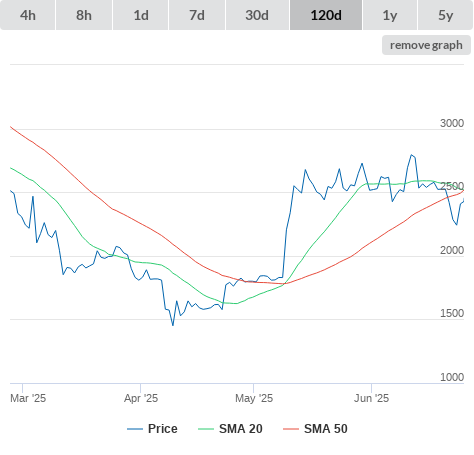Image resolution: width=474 pixels, height=455 pixels.
Task: Click the active 120d range tab
Action: coord(326,15)
